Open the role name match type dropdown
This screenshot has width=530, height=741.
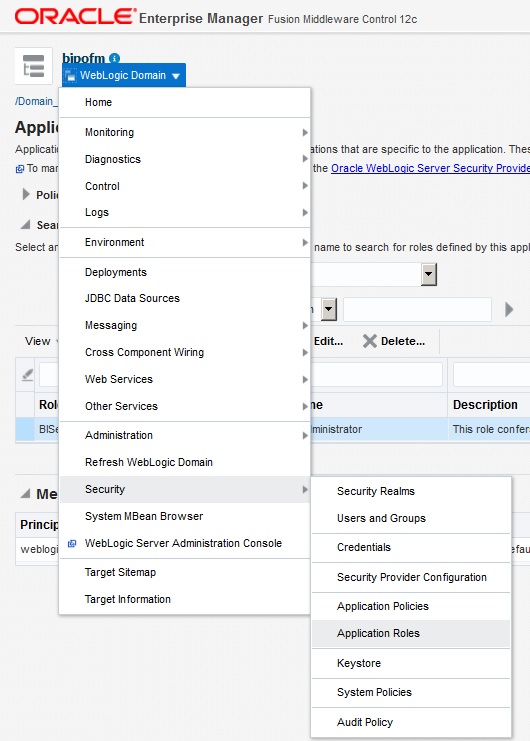click(x=329, y=310)
